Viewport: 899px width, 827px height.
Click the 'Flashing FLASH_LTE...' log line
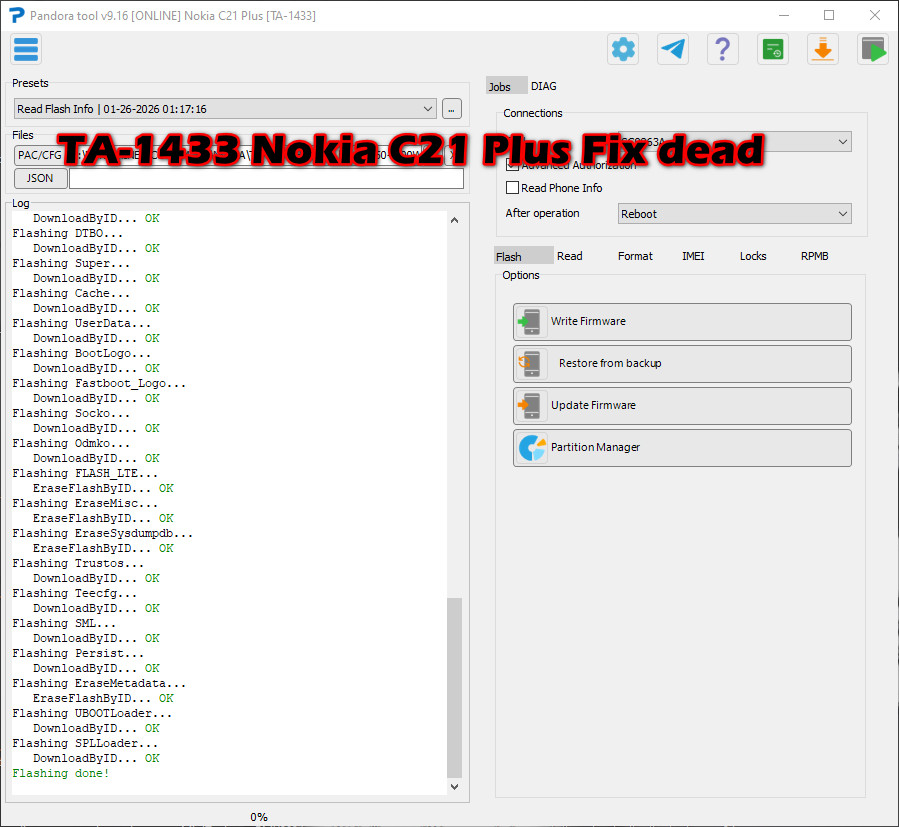(85, 473)
